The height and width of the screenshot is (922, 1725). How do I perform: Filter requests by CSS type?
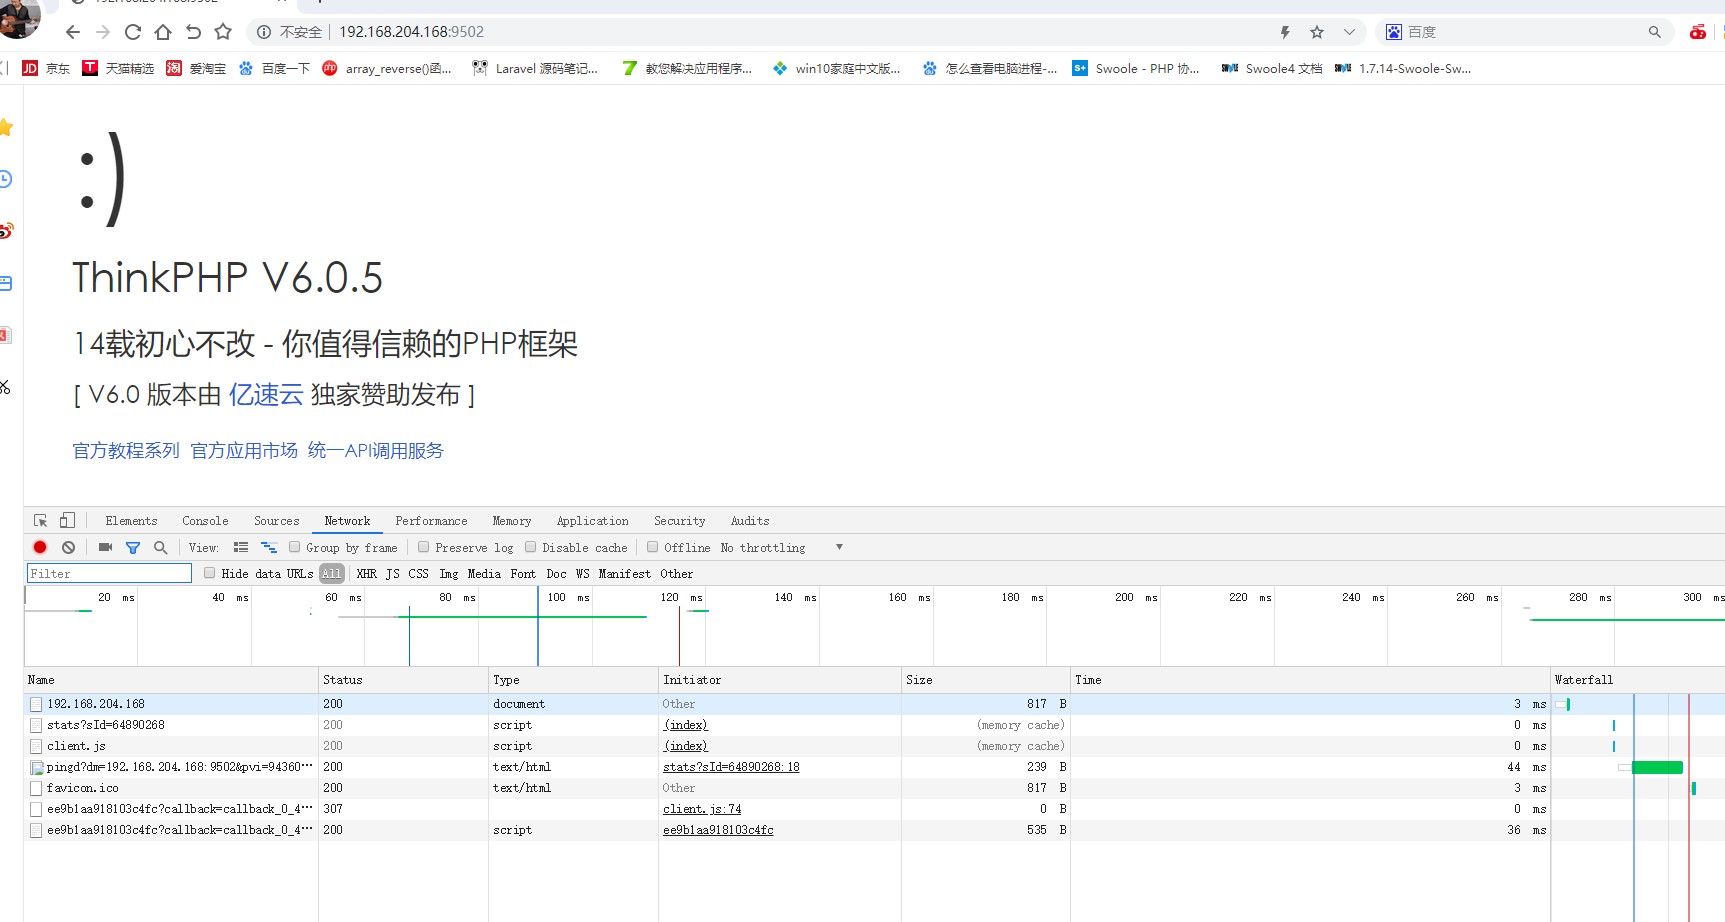click(x=418, y=573)
